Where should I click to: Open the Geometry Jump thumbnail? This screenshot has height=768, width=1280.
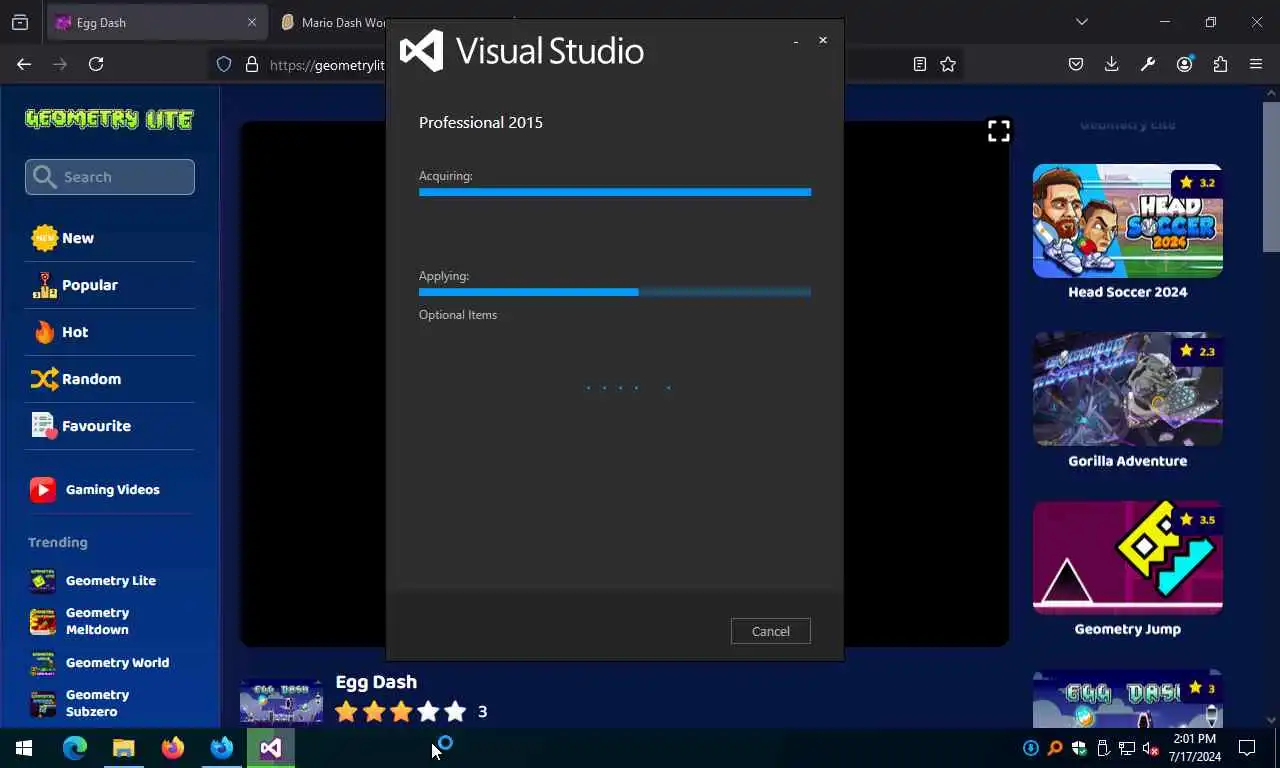[x=1127, y=558]
